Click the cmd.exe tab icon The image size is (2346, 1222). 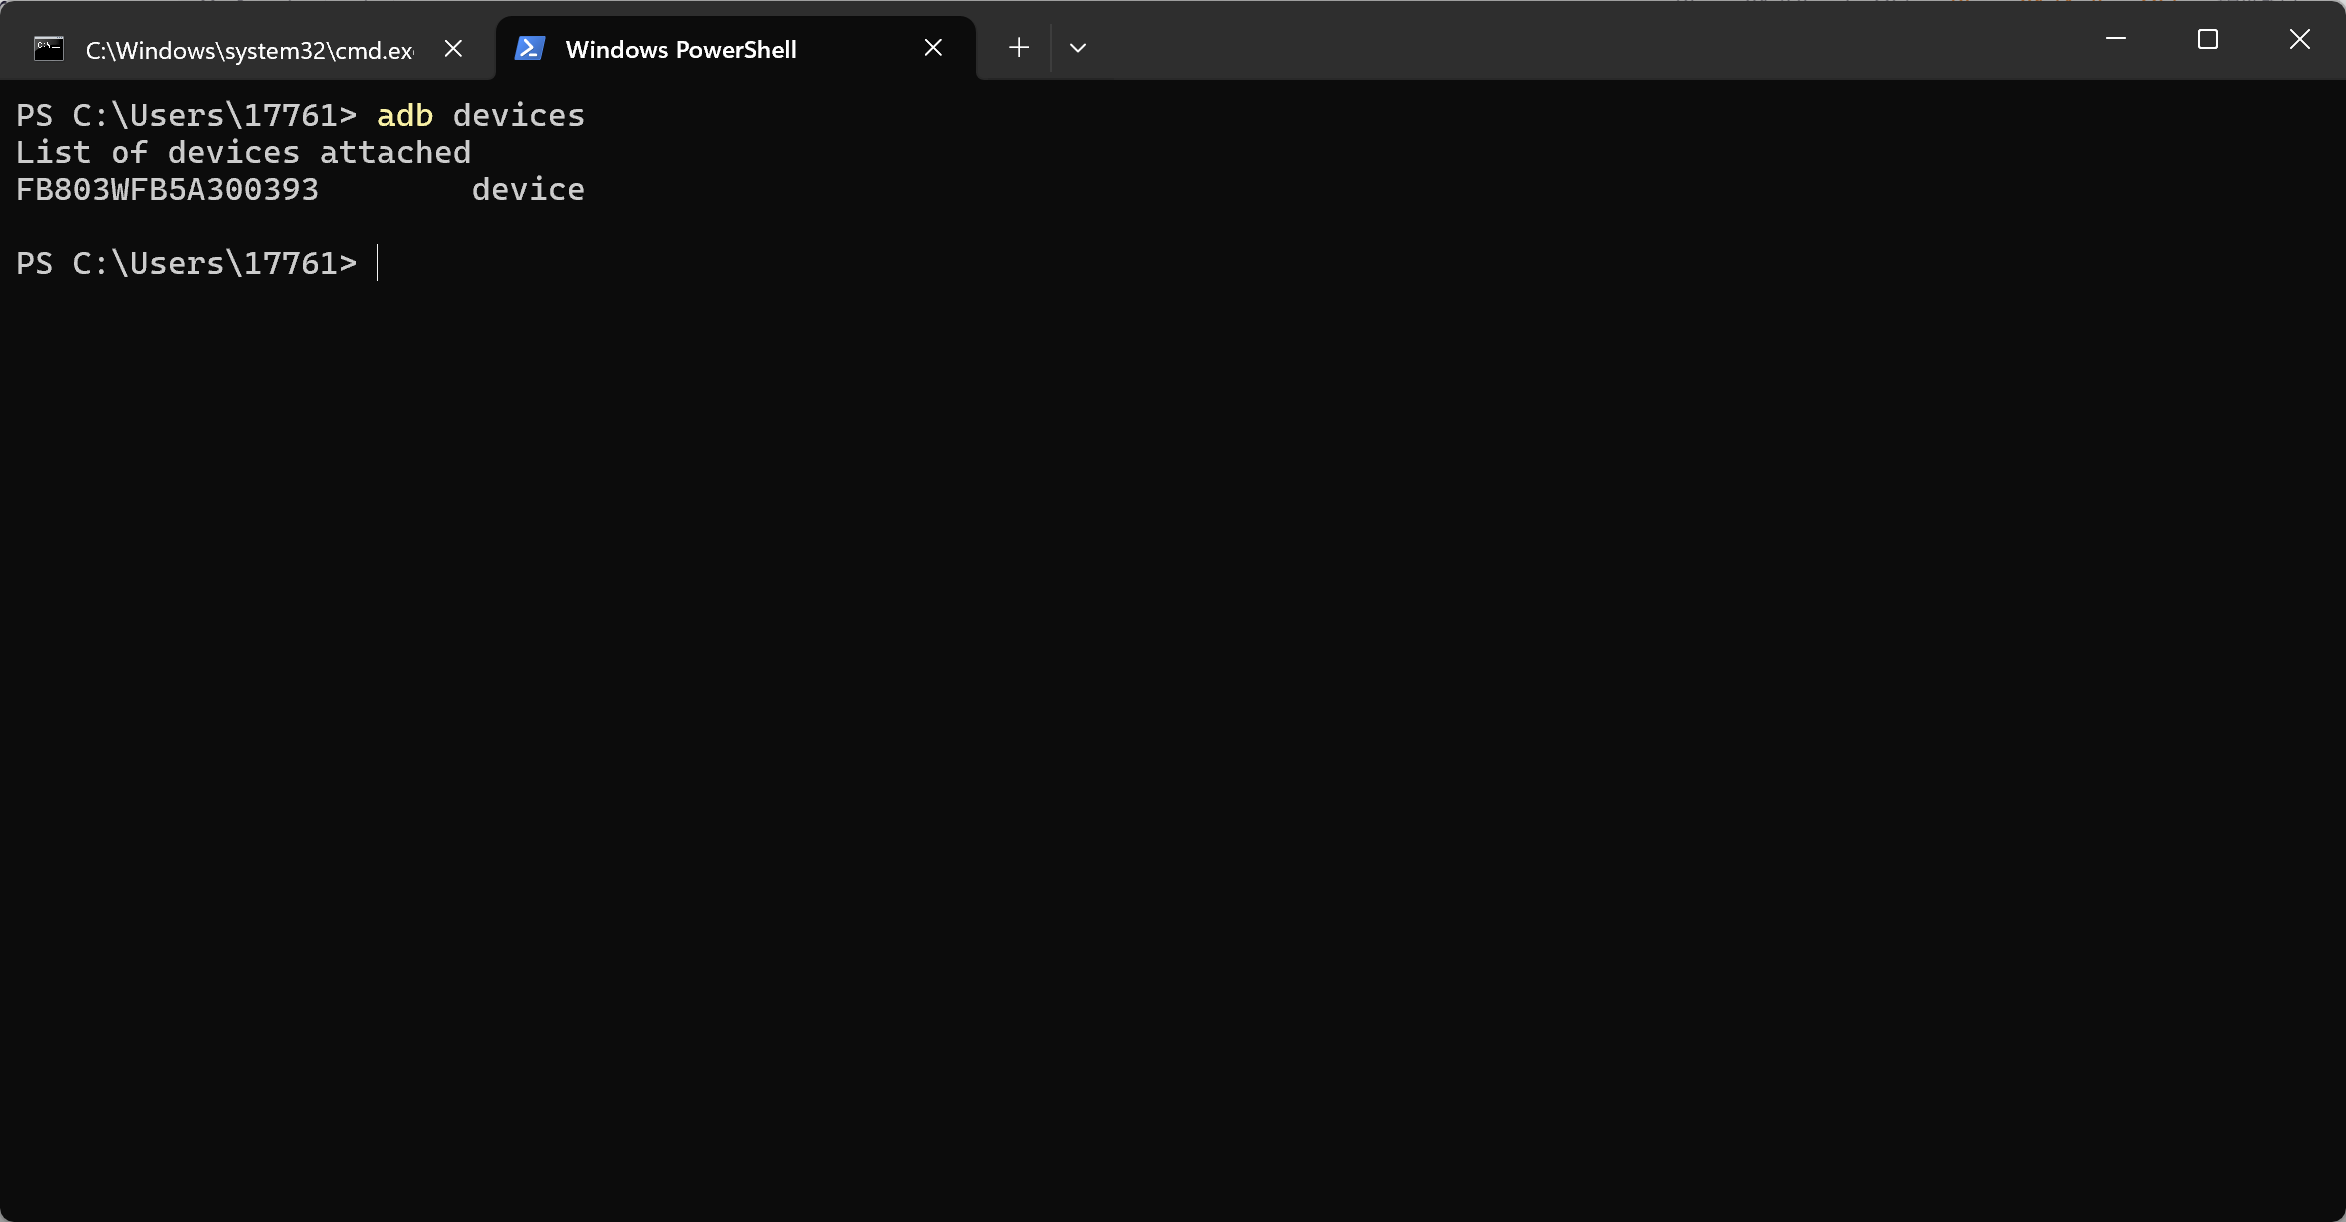pyautogui.click(x=48, y=49)
